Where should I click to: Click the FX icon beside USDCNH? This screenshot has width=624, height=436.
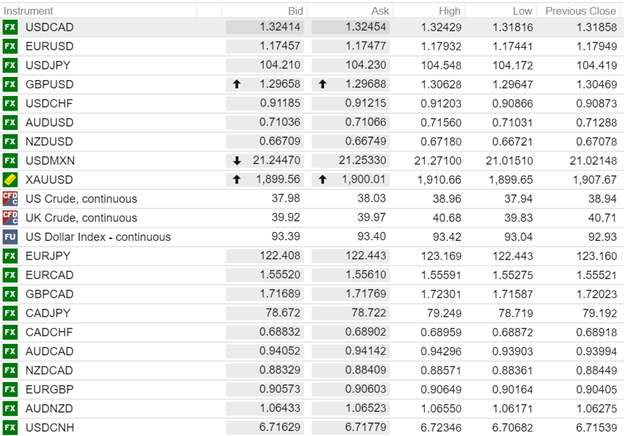click(10, 427)
